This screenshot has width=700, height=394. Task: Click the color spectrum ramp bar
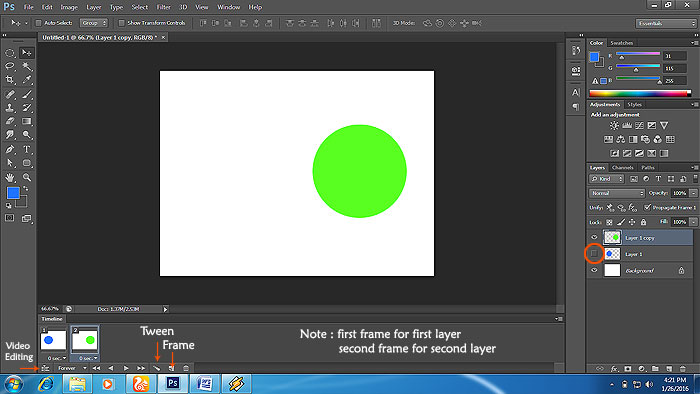[640, 93]
